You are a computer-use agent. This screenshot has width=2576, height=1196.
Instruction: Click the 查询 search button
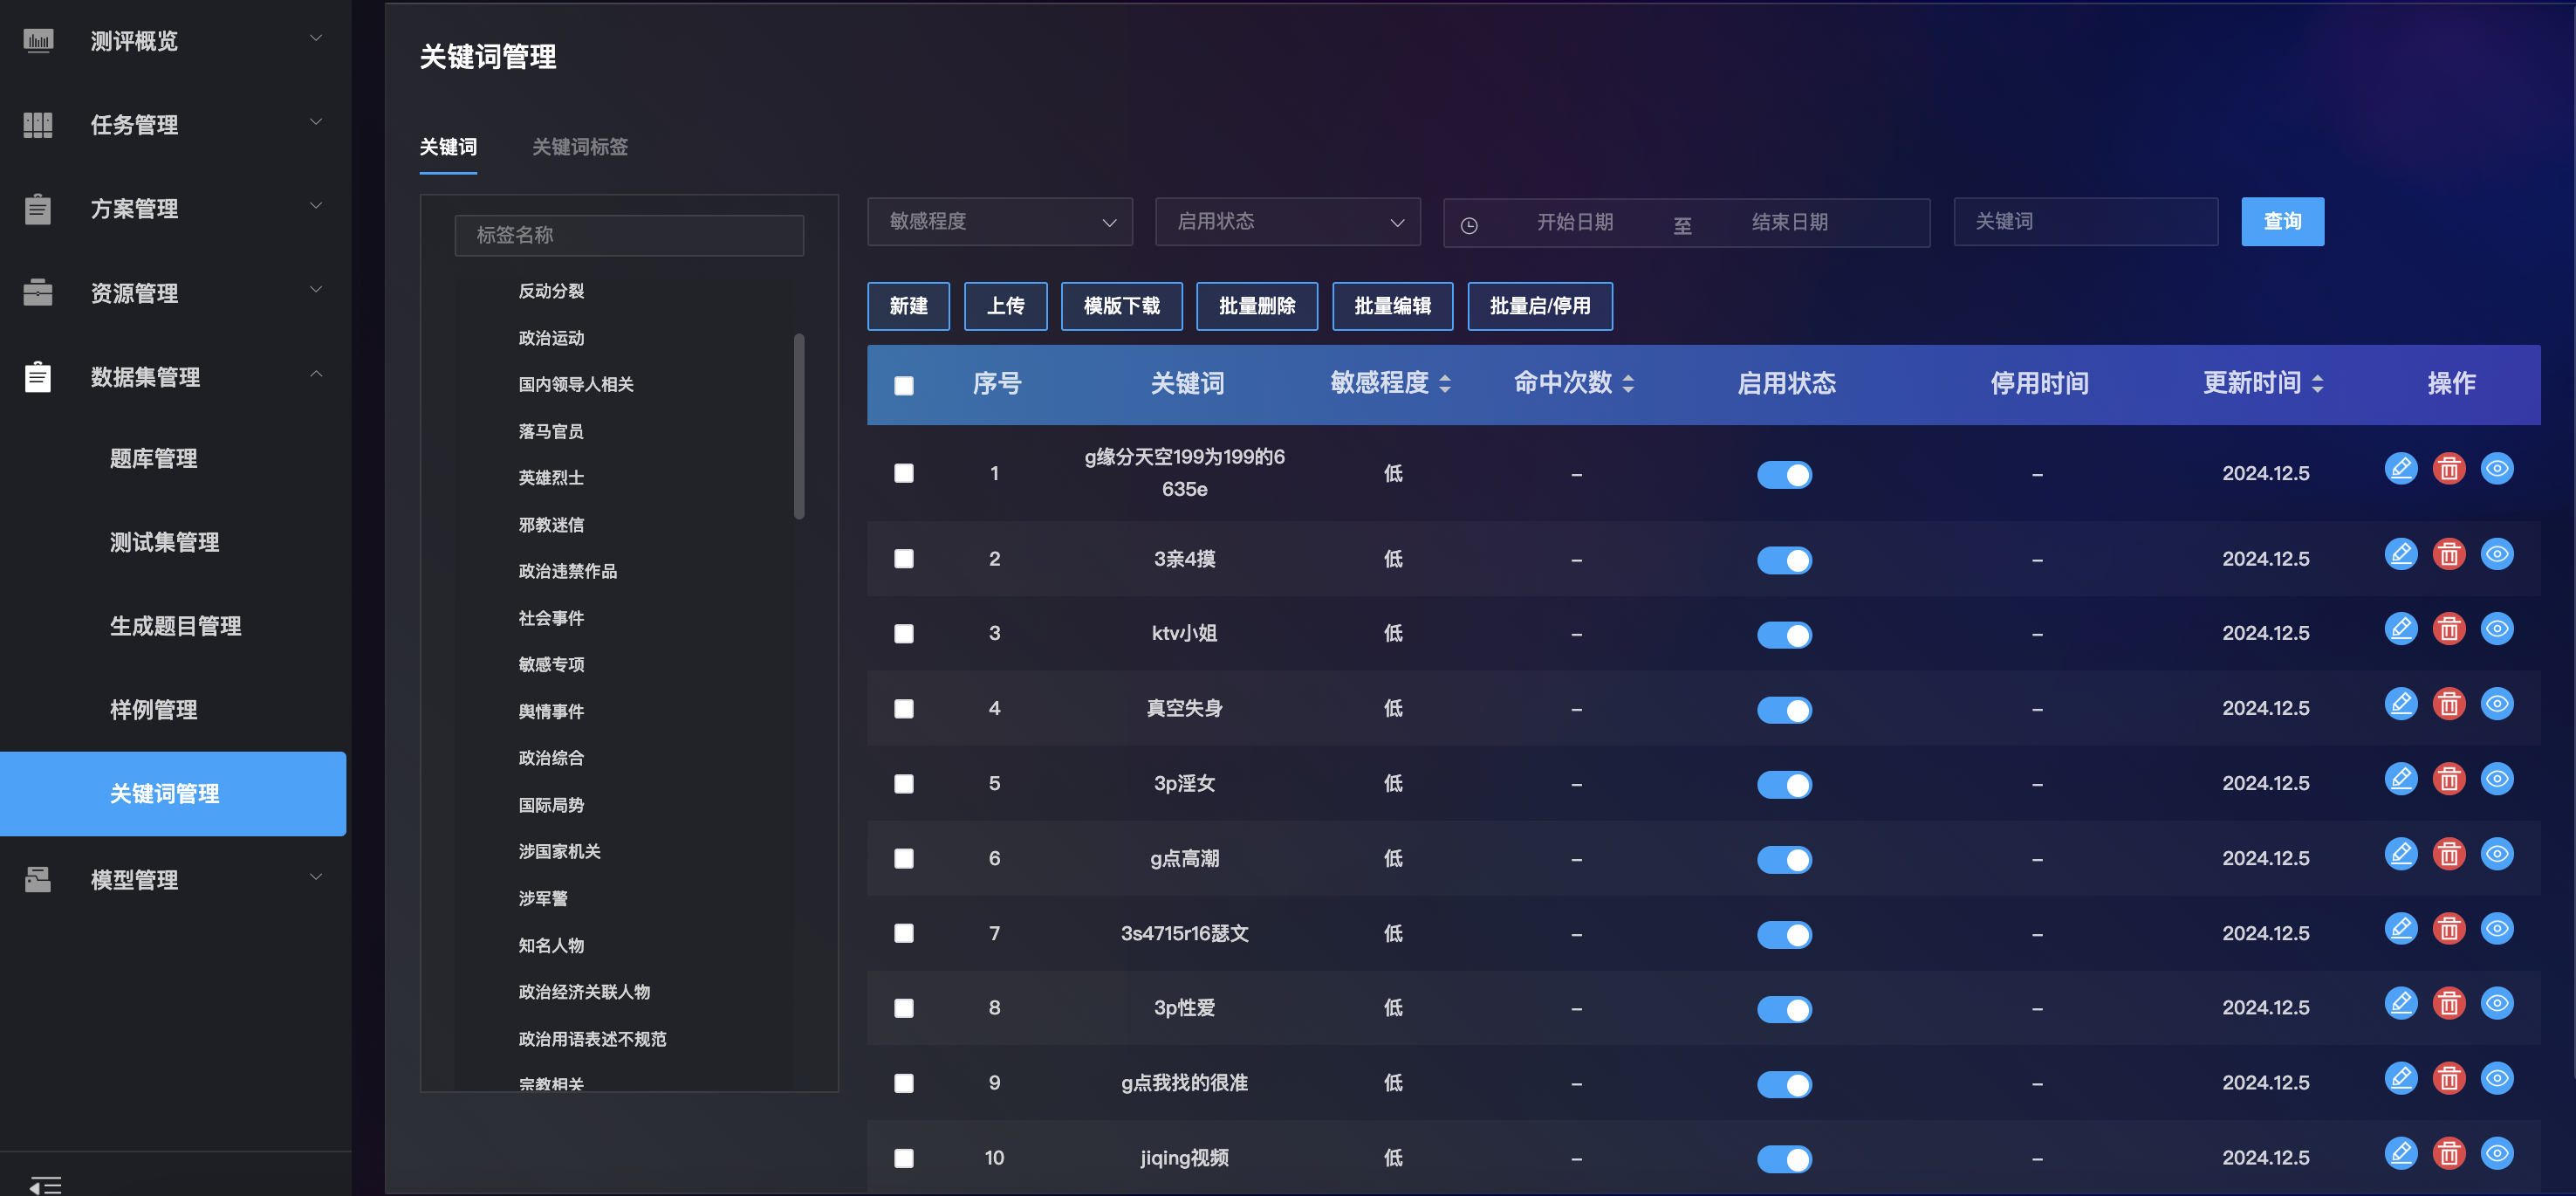click(x=2281, y=221)
